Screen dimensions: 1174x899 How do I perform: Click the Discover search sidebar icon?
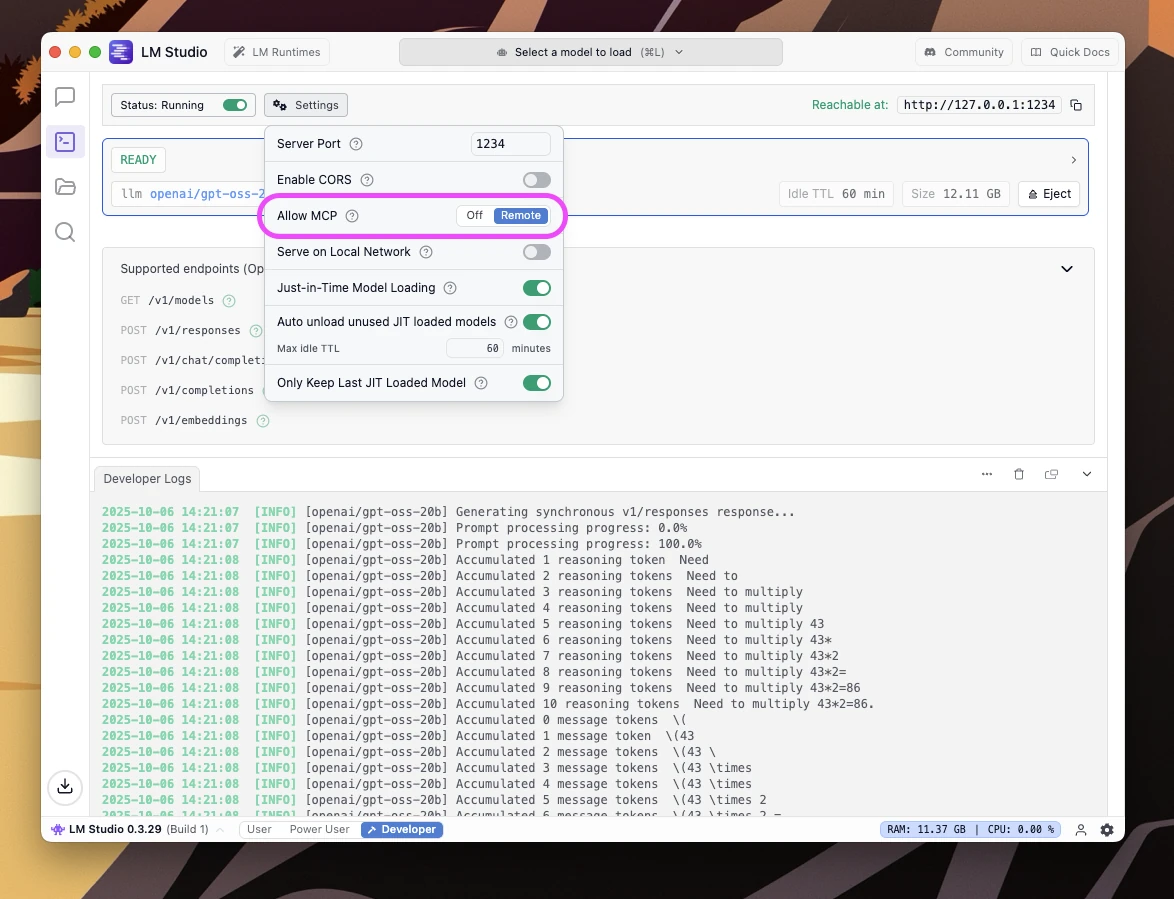tap(65, 232)
